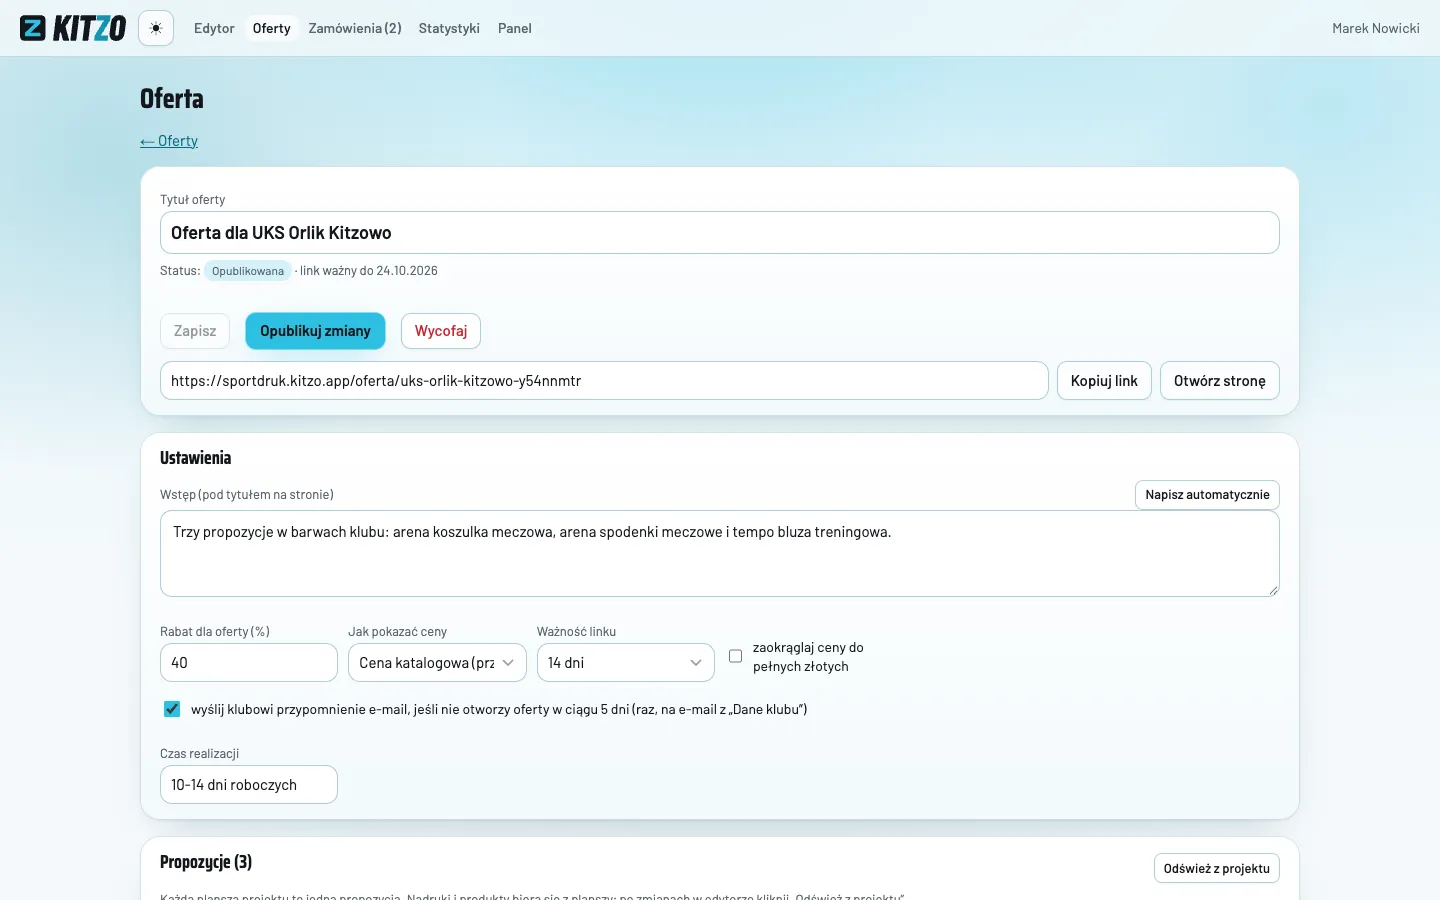The height and width of the screenshot is (900, 1440).
Task: Click into the Wstęp intro textarea
Action: [720, 554]
